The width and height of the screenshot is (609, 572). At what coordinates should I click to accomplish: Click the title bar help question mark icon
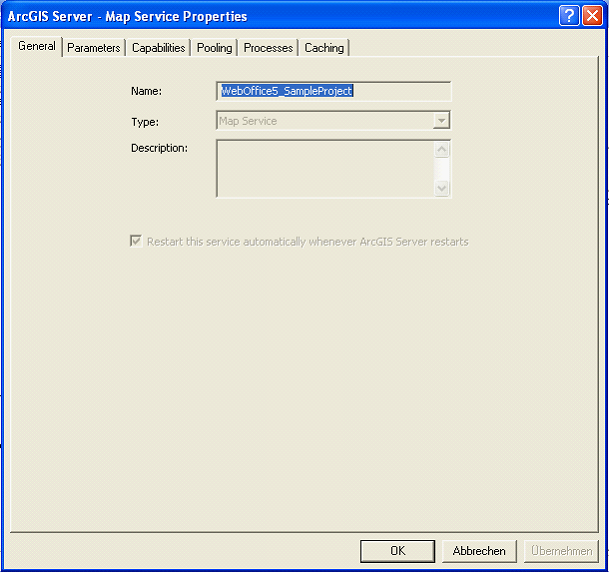(569, 16)
